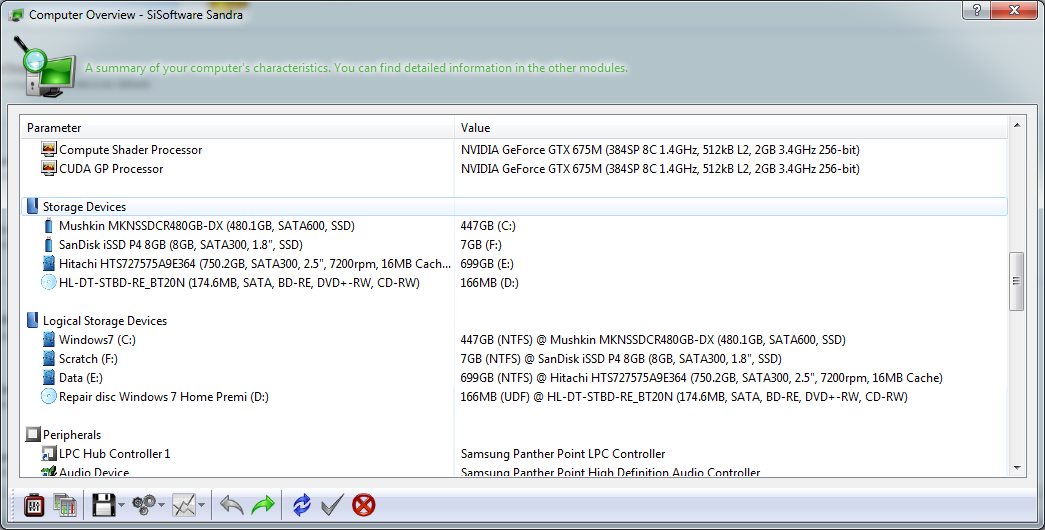Click the scrollbar up arrow

[x=1017, y=125]
